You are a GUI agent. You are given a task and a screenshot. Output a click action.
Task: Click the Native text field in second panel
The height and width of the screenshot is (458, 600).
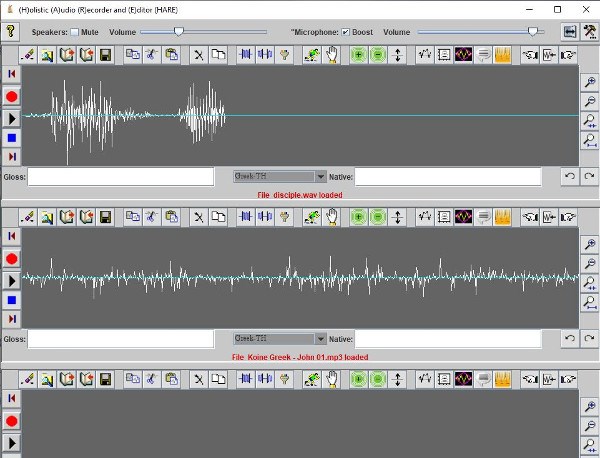click(448, 339)
